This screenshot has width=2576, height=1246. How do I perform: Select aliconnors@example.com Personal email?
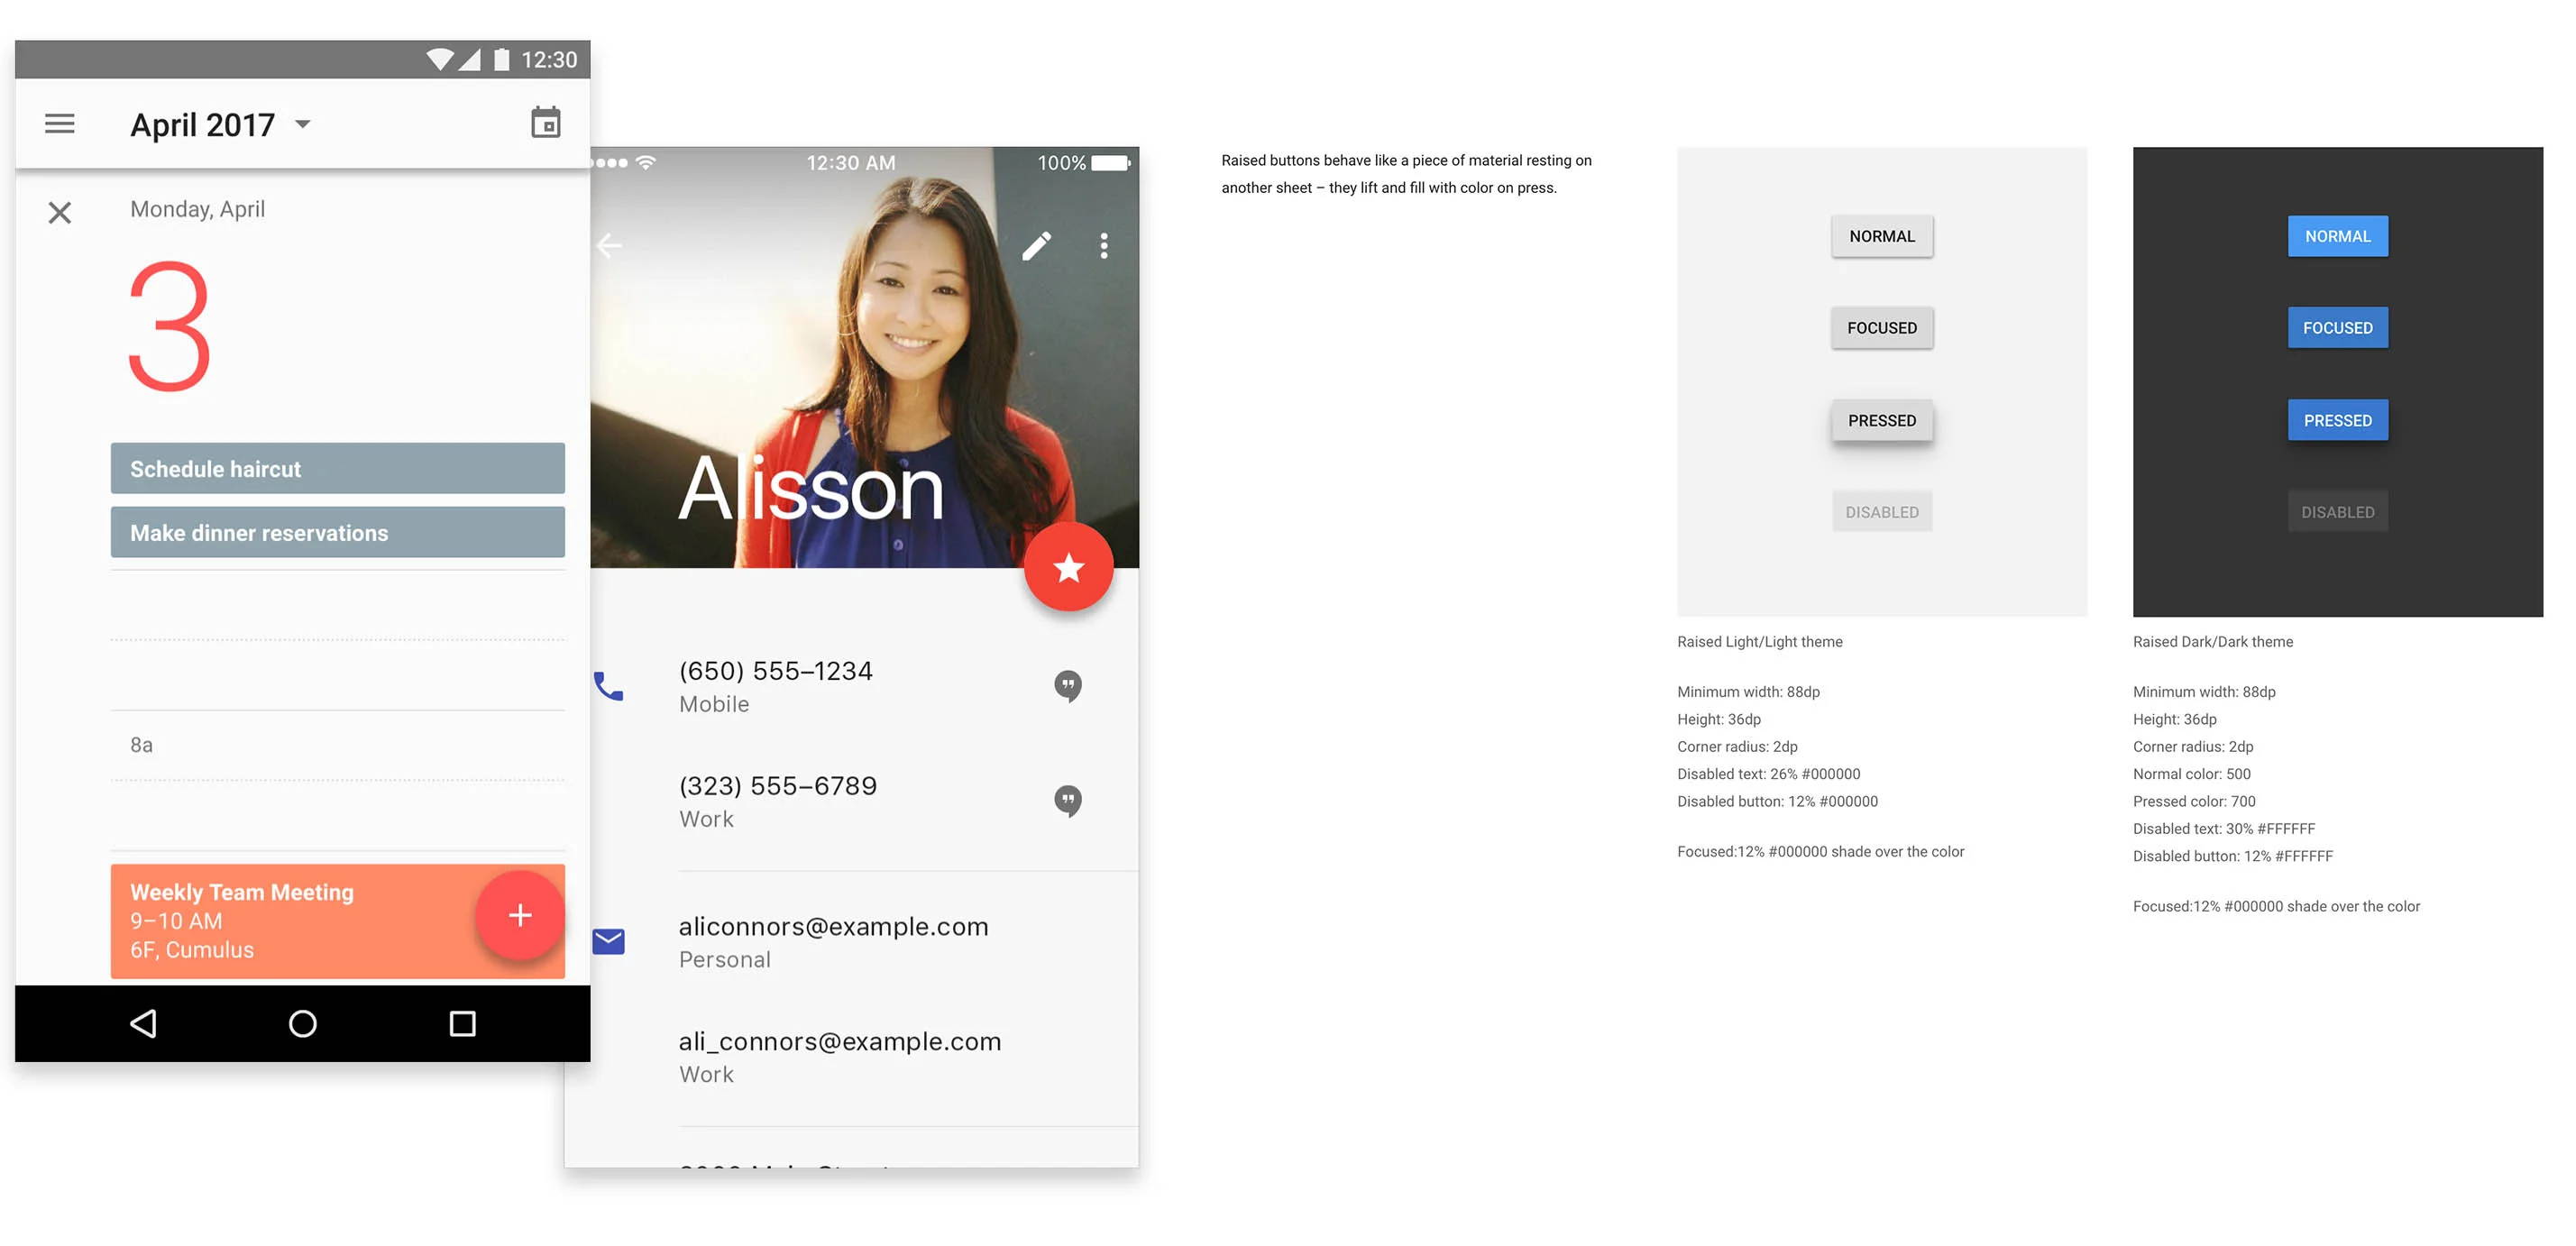pyautogui.click(x=833, y=941)
